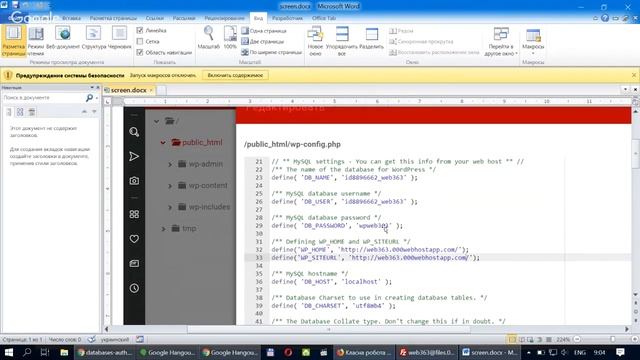Click украинский language in status bar

[115, 339]
